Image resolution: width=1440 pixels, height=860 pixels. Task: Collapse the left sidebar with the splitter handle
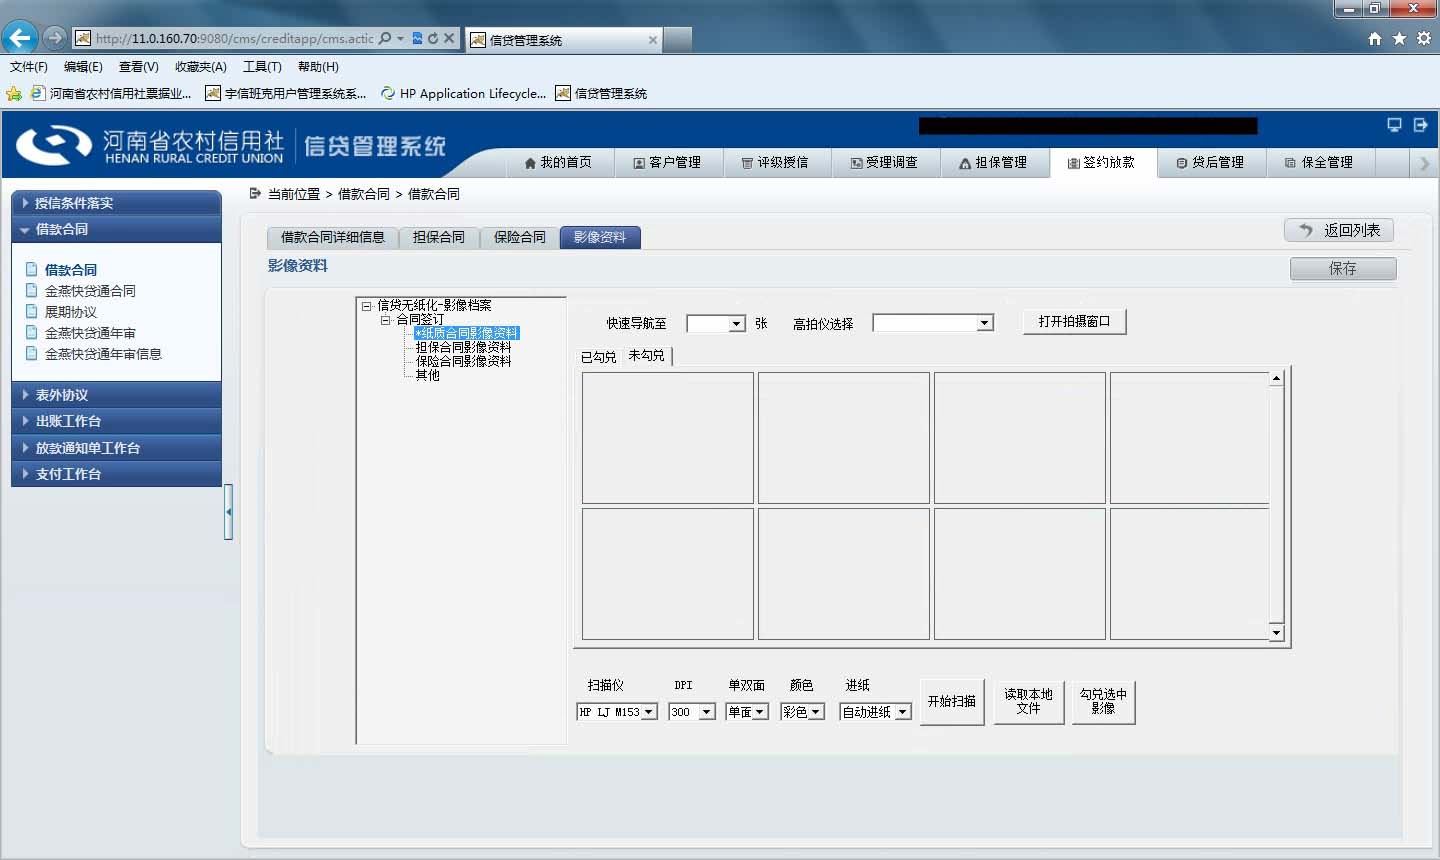point(228,512)
